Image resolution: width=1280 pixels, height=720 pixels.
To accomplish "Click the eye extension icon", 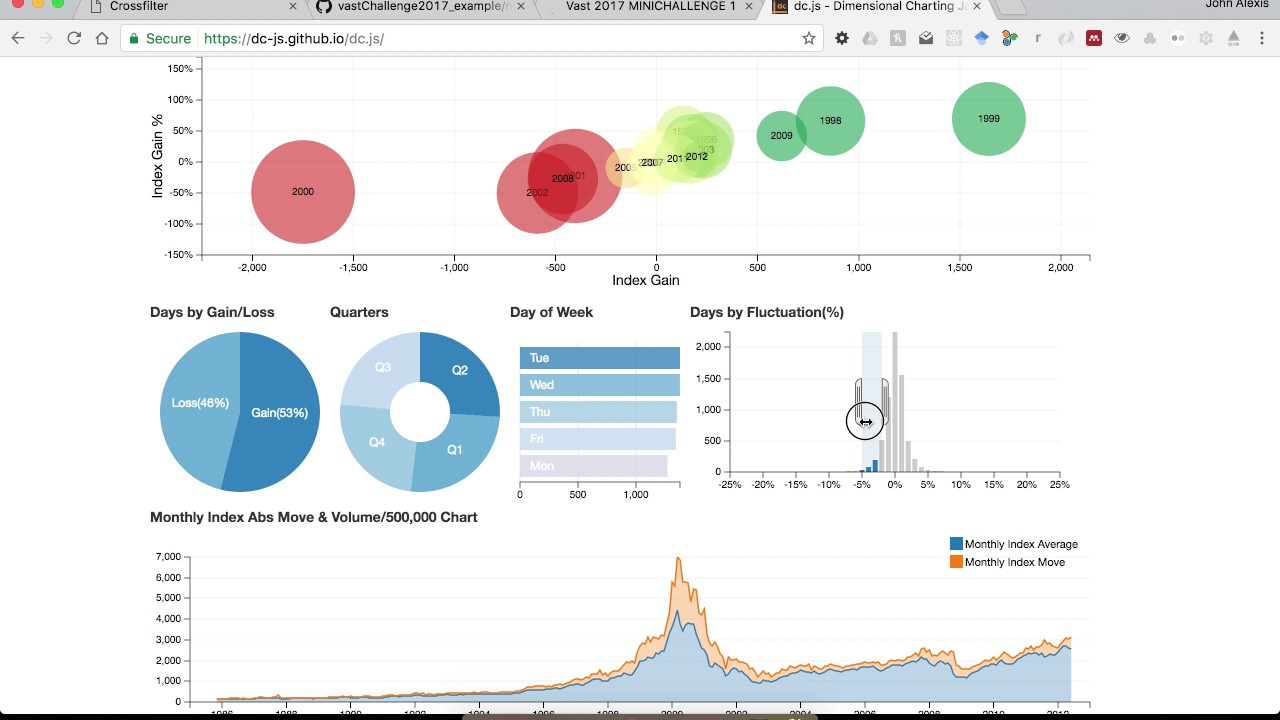I will [1122, 38].
